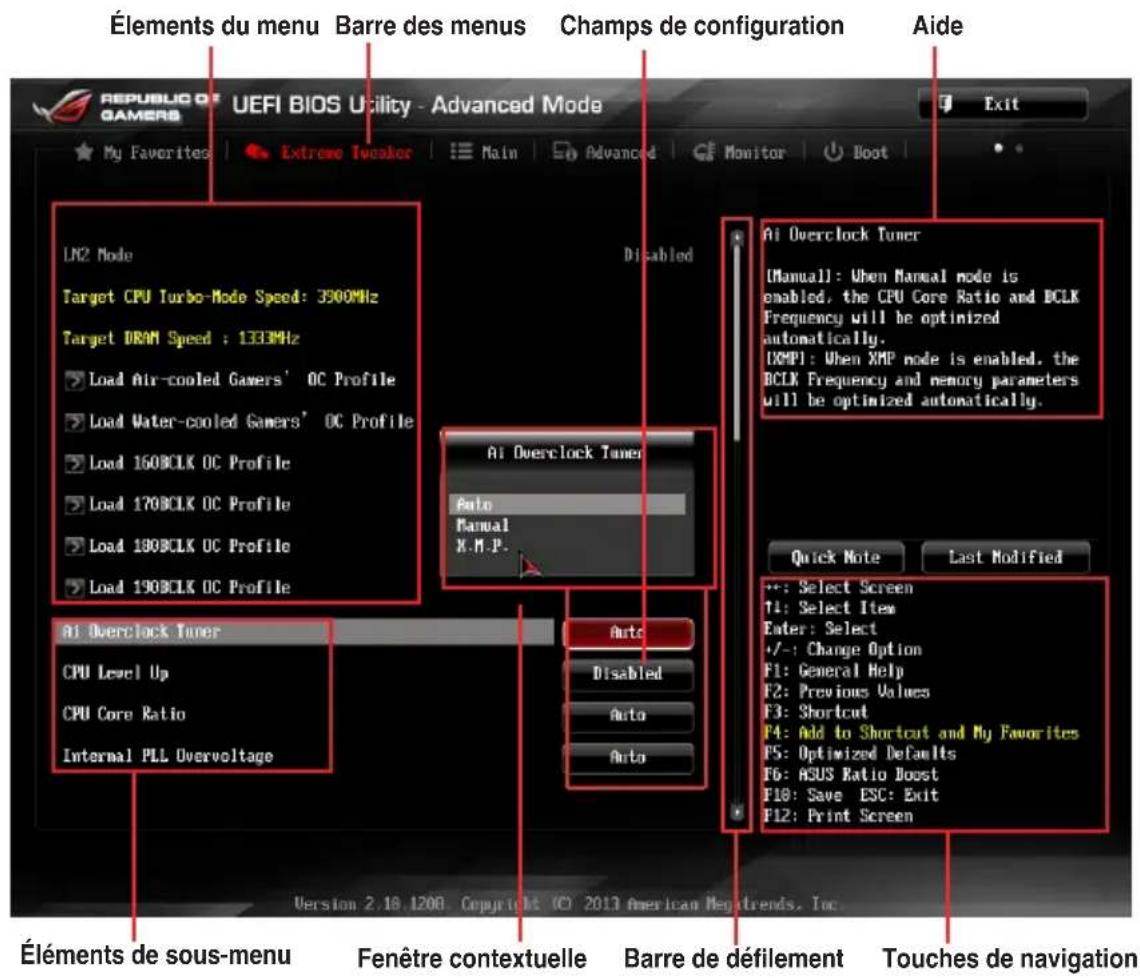Click the scrollbar down arrow

(x=736, y=811)
